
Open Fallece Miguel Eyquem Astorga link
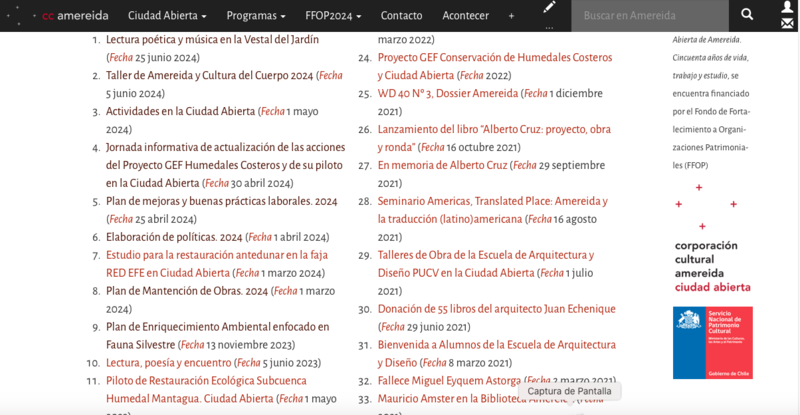coord(450,381)
